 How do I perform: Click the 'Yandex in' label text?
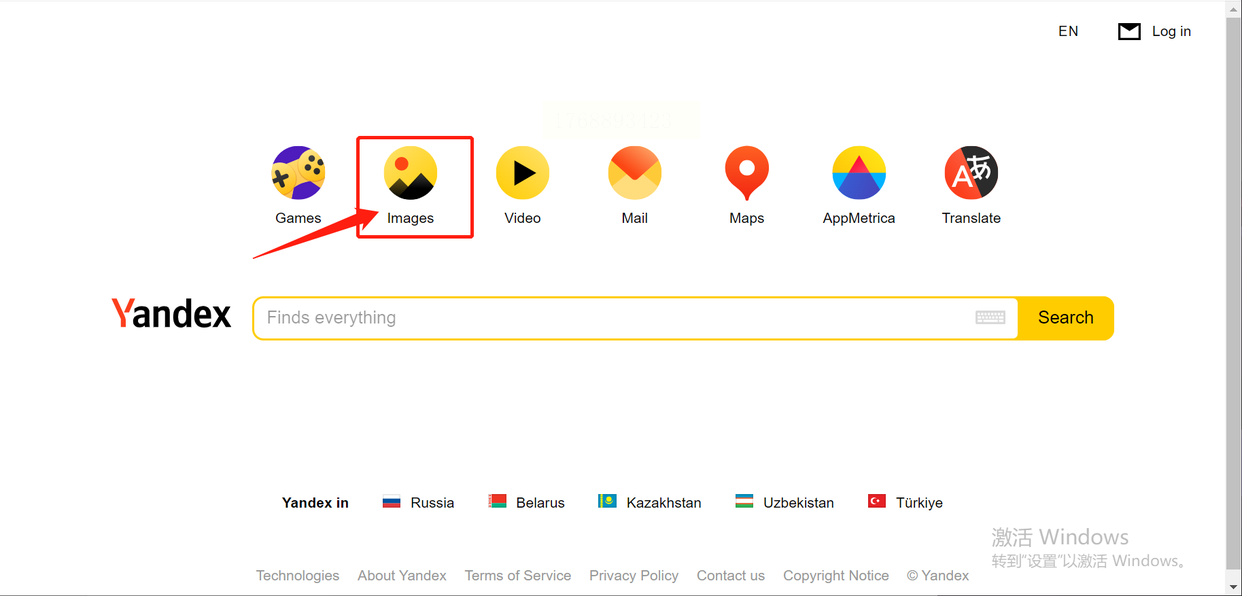pyautogui.click(x=315, y=503)
